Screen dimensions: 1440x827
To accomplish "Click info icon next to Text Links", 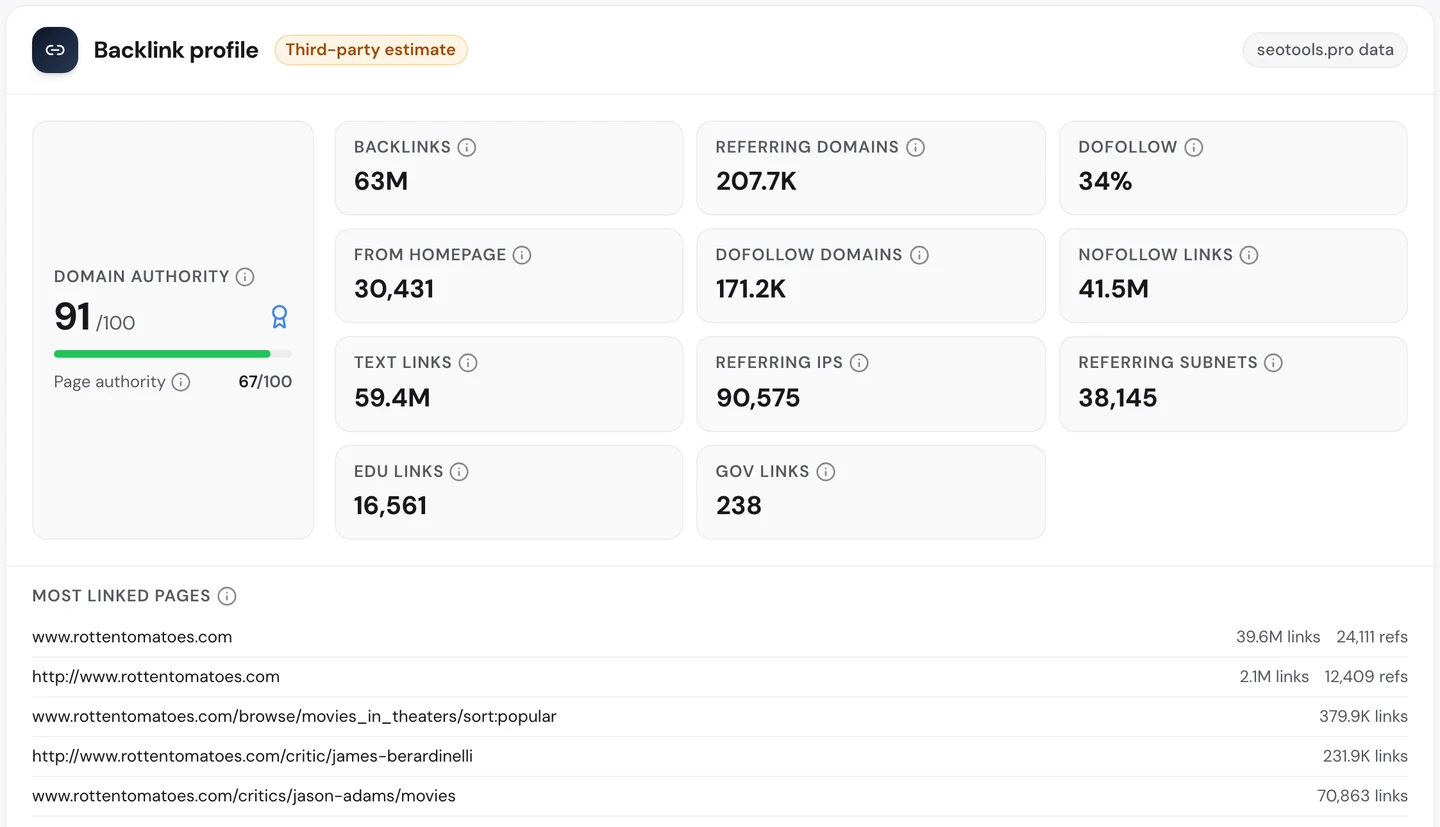I will tap(468, 363).
